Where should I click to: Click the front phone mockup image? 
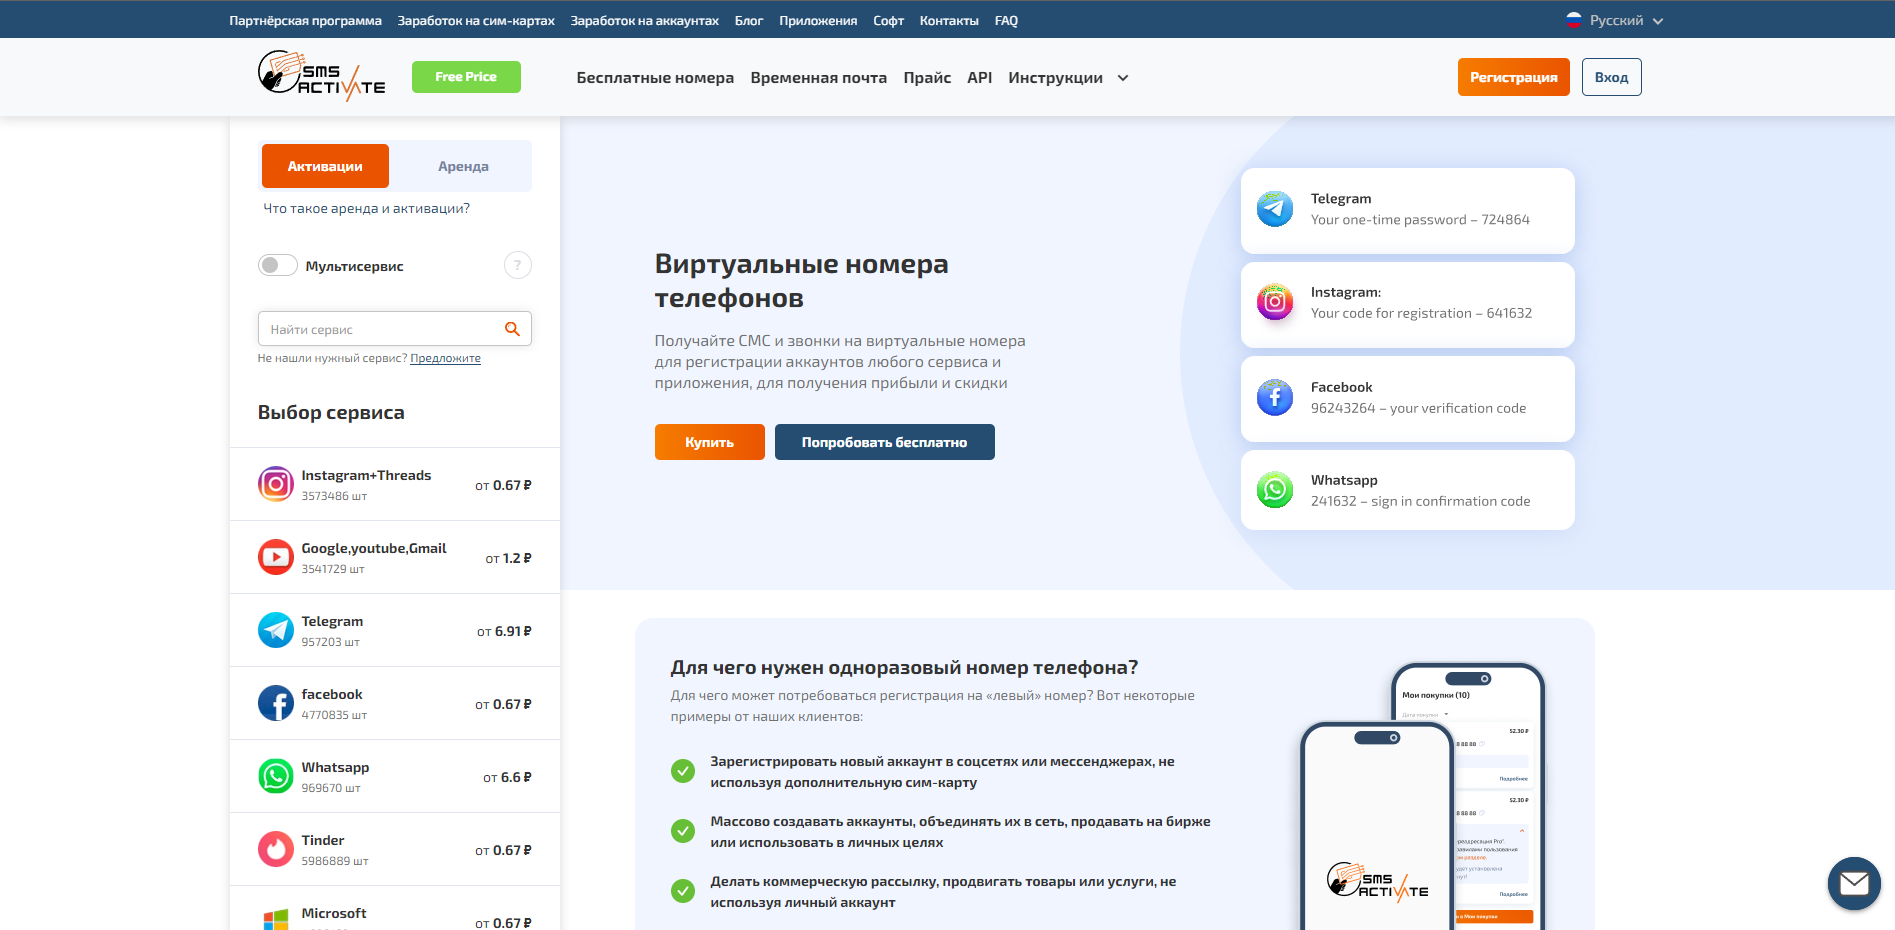click(1377, 827)
